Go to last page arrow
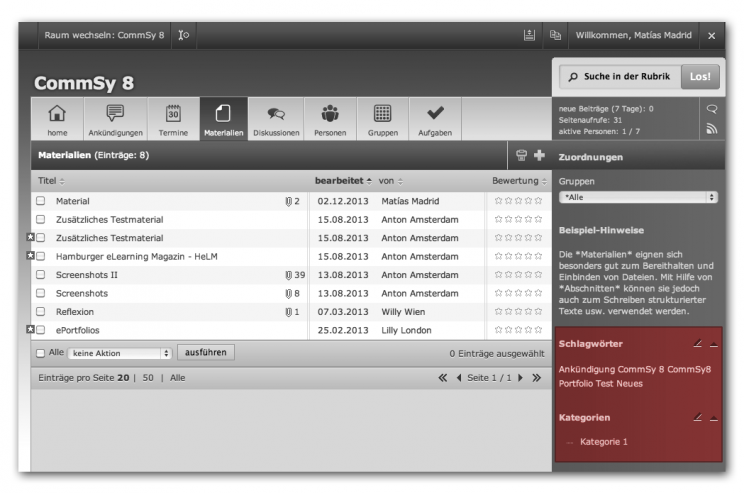744x493 pixels. click(537, 378)
